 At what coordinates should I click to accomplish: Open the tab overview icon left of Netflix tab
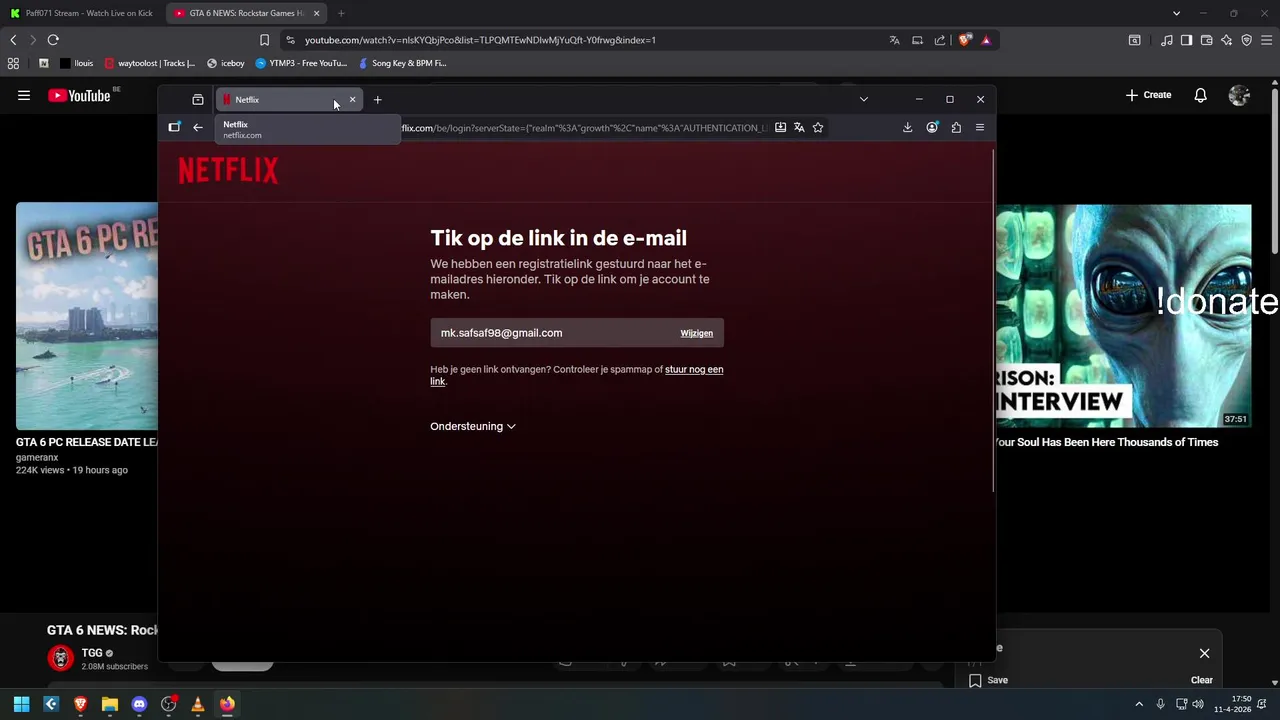click(198, 99)
